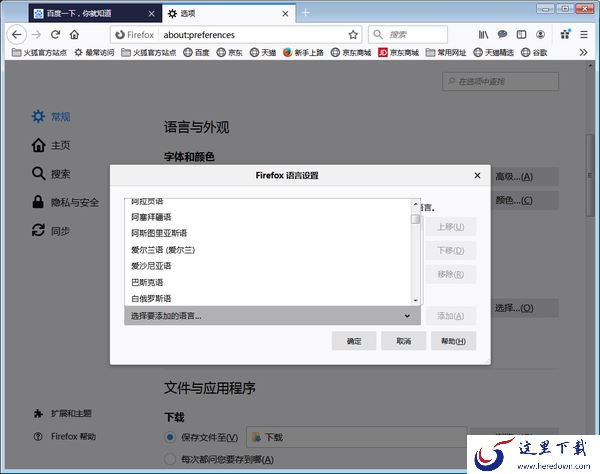600x474 pixels.
Task: Open the 天猫精选 bookmark
Action: pos(493,52)
